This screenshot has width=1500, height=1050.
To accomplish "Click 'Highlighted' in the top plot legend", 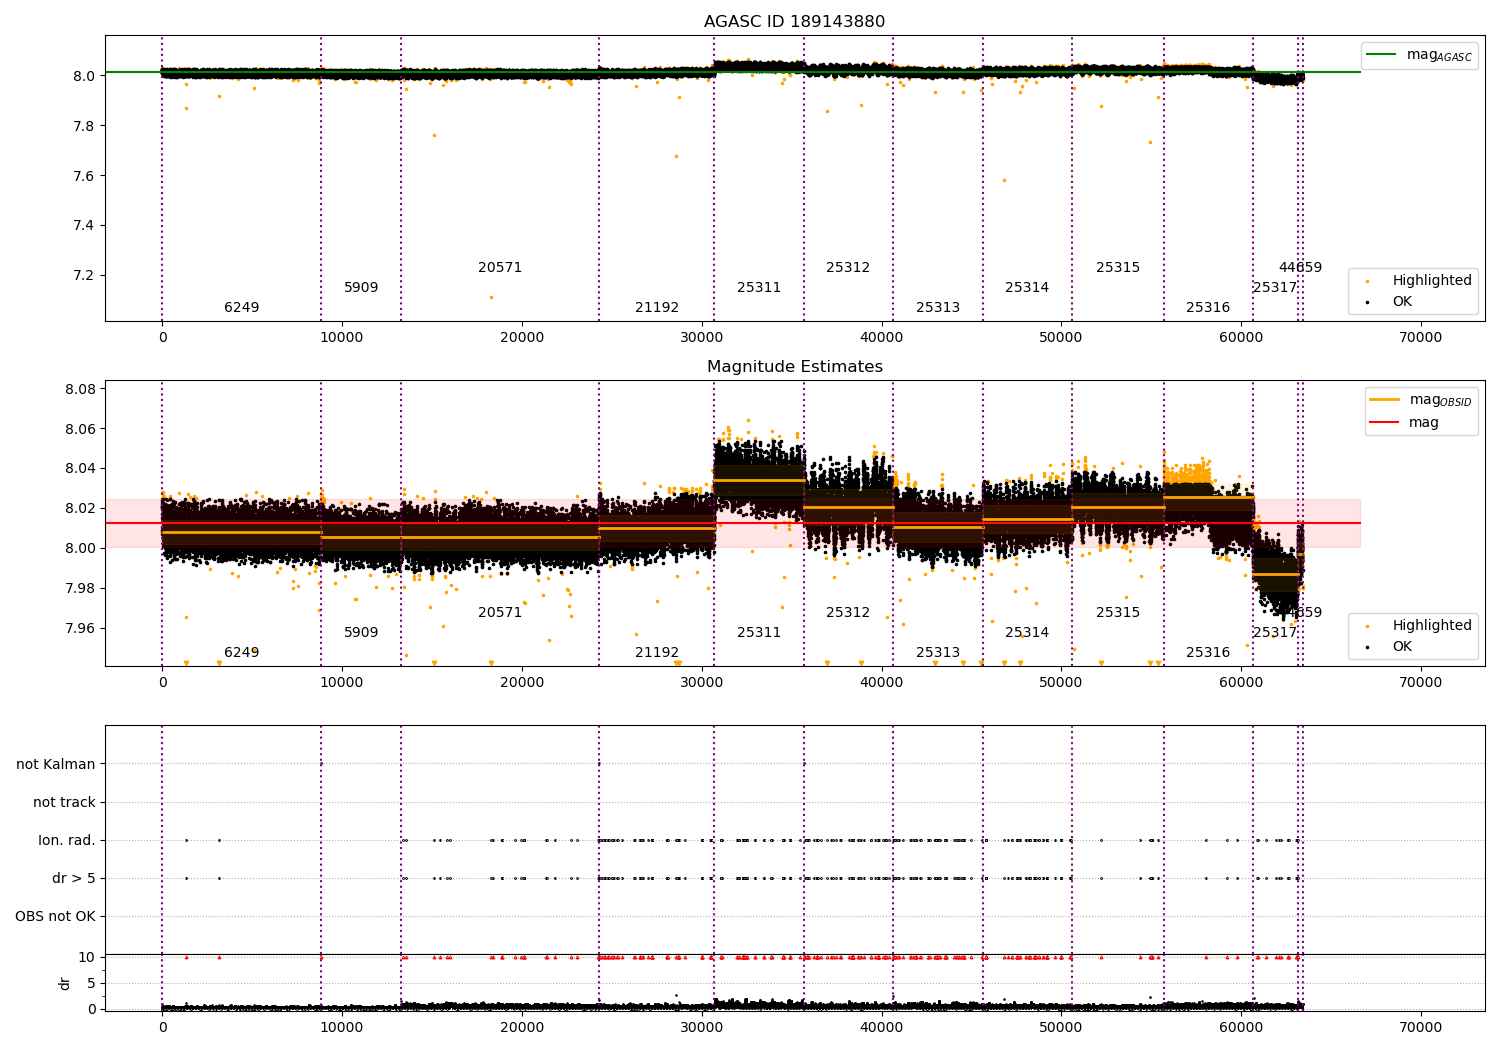I will pyautogui.click(x=1432, y=281).
